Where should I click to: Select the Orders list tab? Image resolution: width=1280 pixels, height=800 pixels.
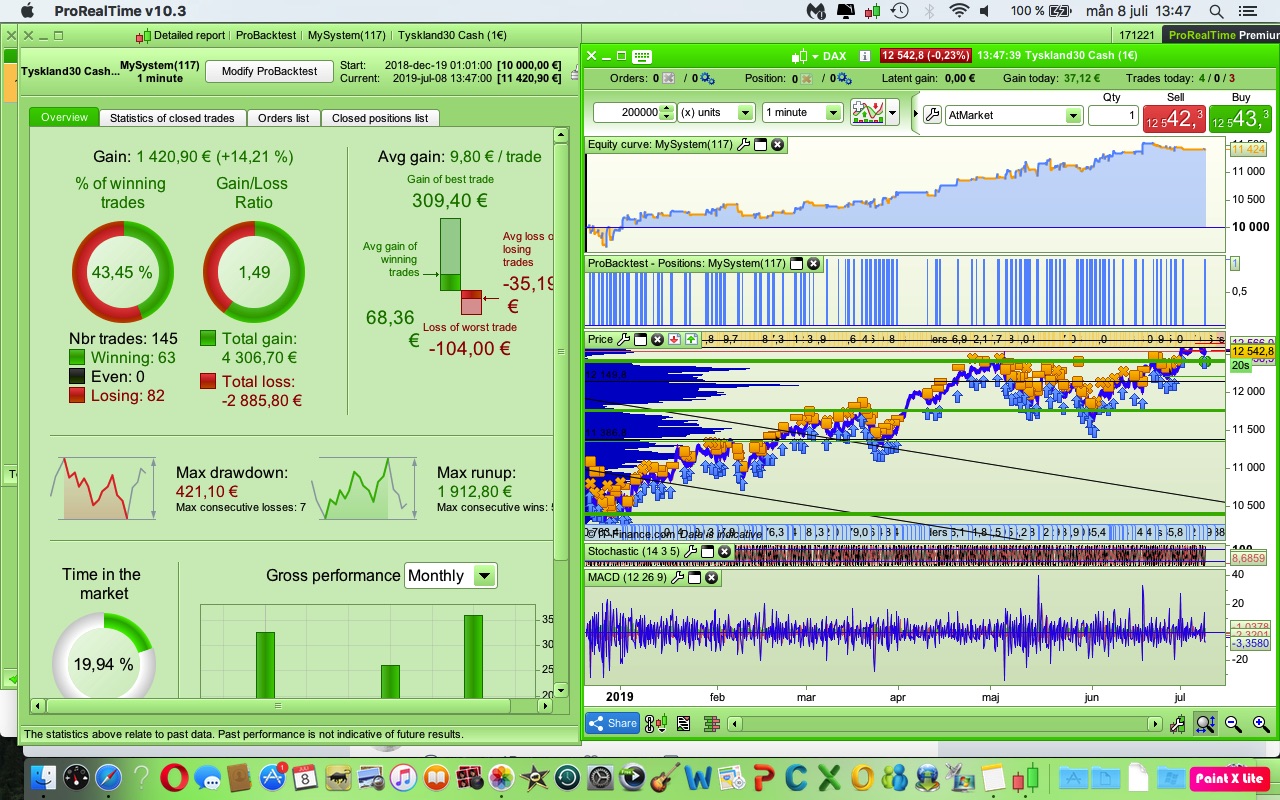click(x=284, y=117)
